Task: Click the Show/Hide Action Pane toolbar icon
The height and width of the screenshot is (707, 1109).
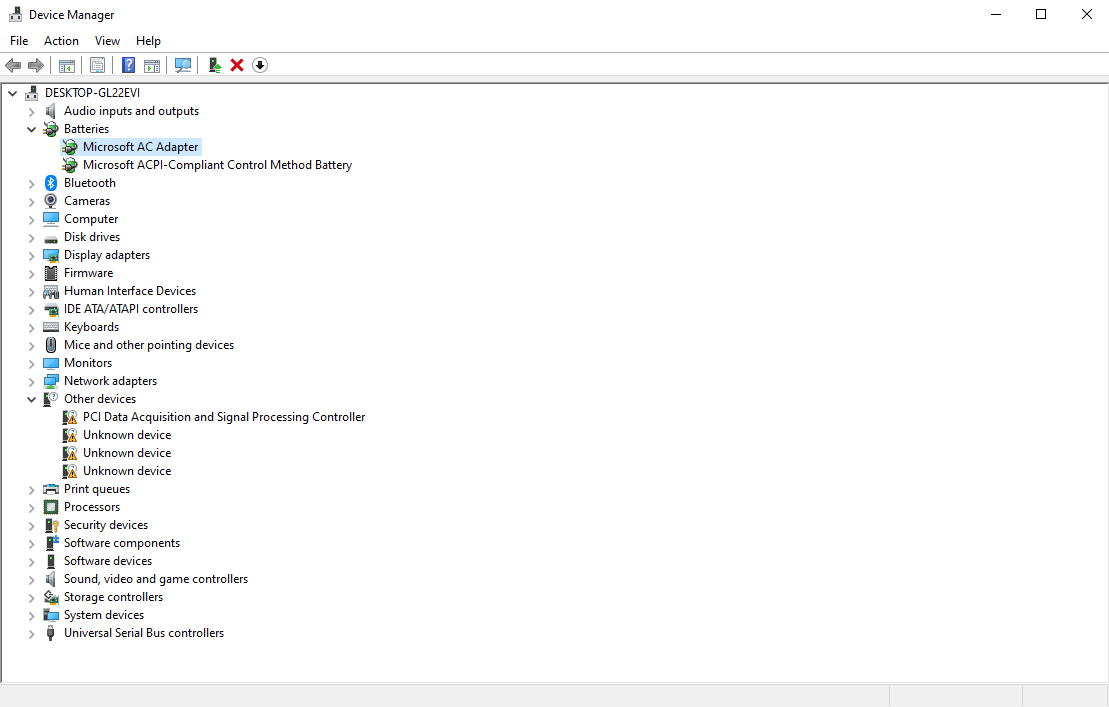Action: [151, 66]
